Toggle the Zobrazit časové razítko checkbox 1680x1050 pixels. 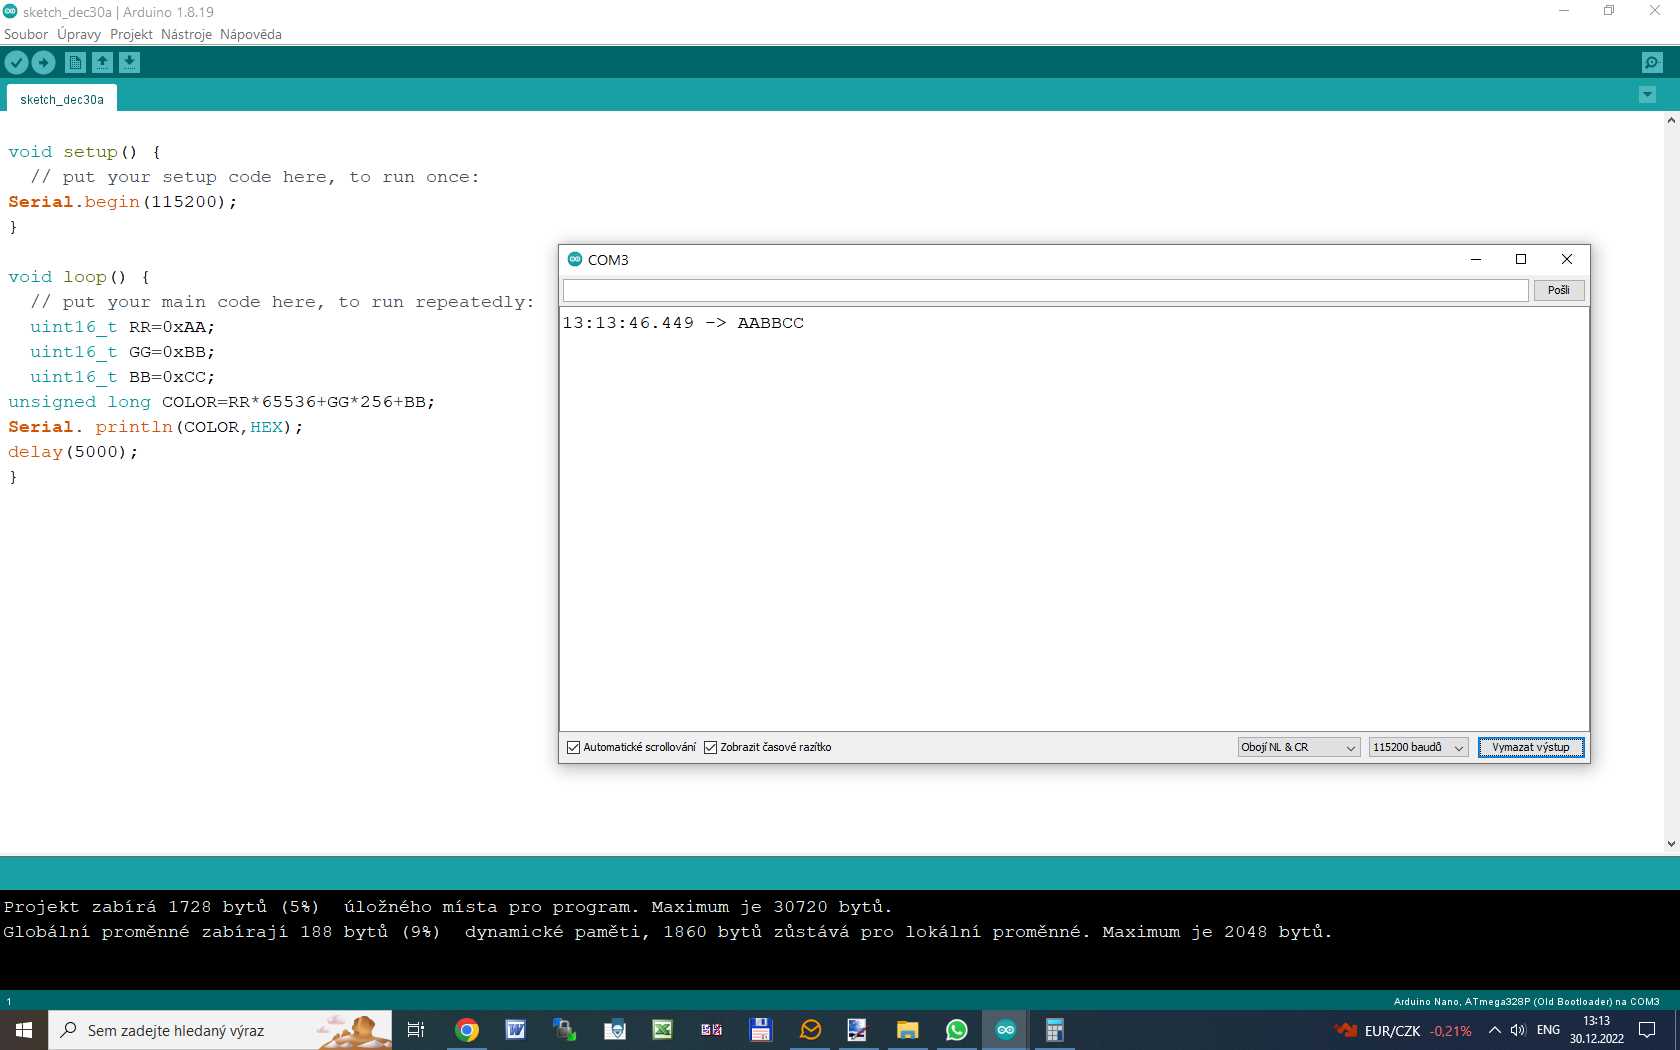click(x=711, y=748)
